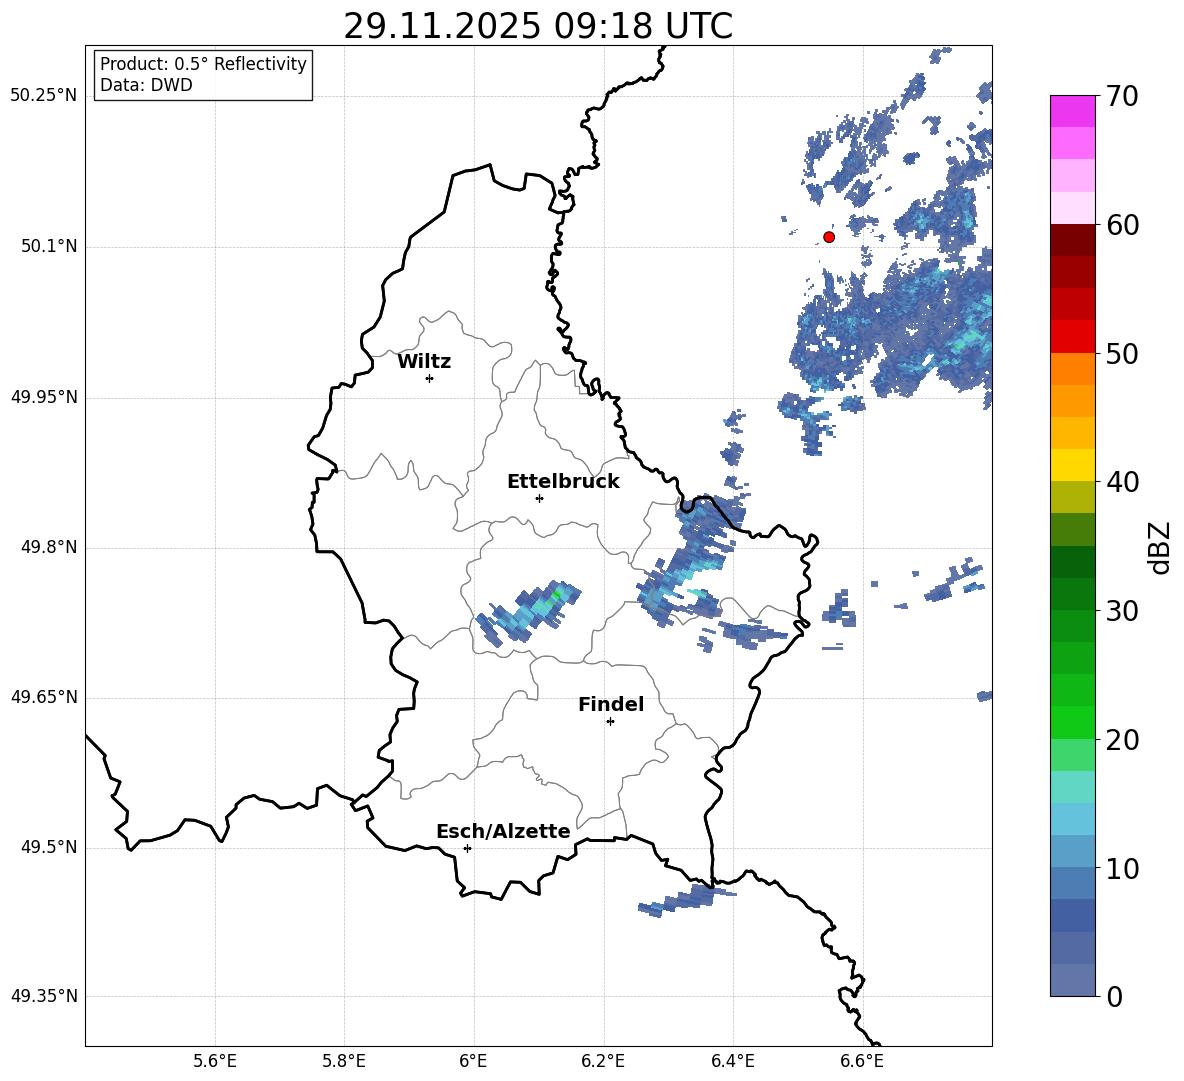Image resolution: width=1184 pixels, height=1081 pixels.
Task: Click the 70 tick on the colorbar
Action: point(1121,96)
